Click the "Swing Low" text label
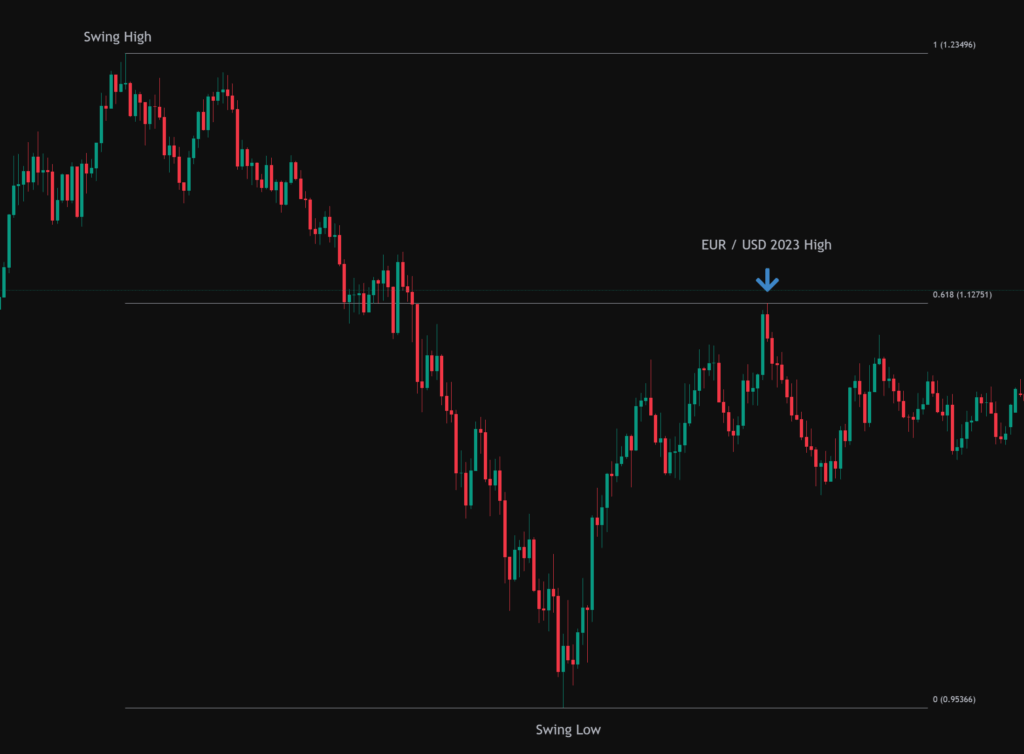The width and height of the screenshot is (1024, 754). pyautogui.click(x=568, y=730)
